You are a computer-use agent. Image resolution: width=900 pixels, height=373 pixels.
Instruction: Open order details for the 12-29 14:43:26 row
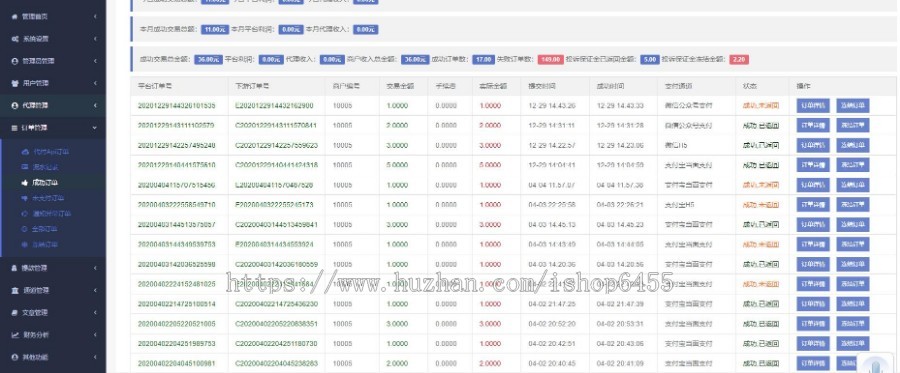pos(813,106)
